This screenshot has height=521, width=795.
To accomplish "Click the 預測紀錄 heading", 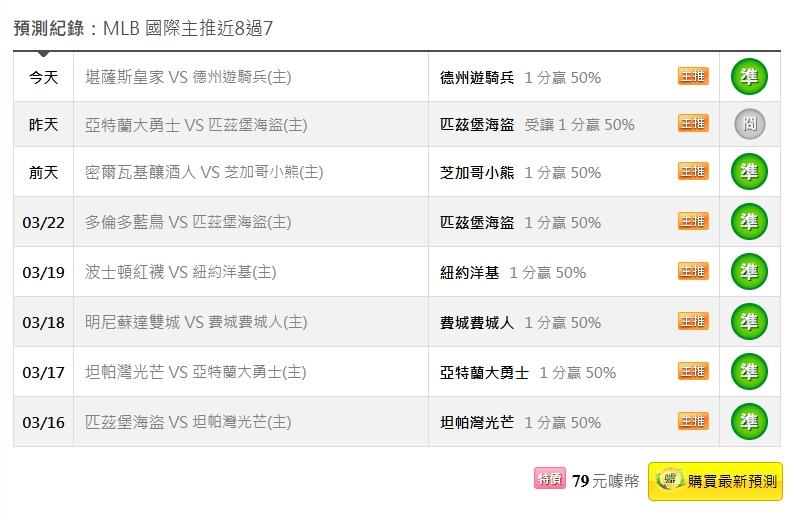I will coord(50,27).
